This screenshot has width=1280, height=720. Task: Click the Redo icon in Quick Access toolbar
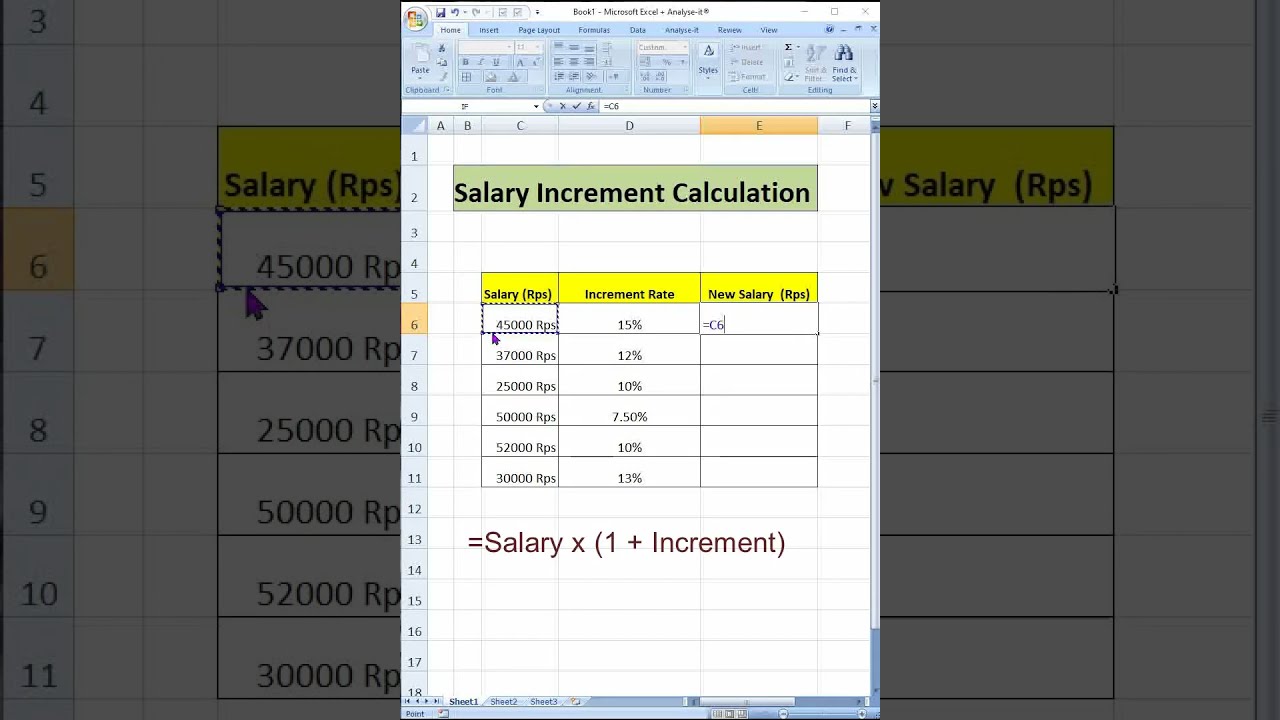pyautogui.click(x=476, y=13)
